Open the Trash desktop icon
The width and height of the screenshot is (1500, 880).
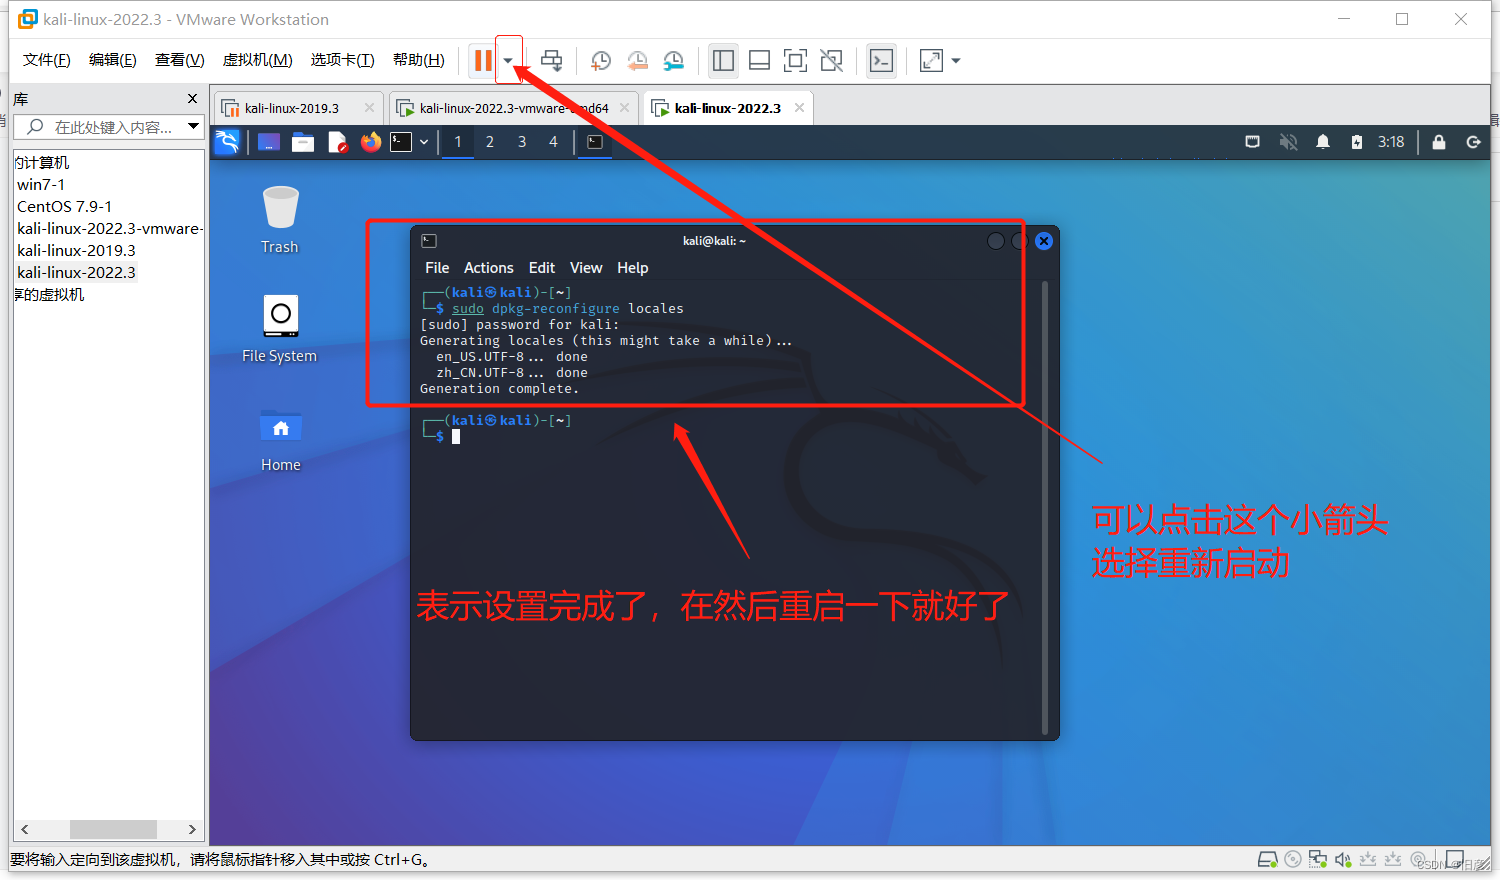tap(280, 220)
